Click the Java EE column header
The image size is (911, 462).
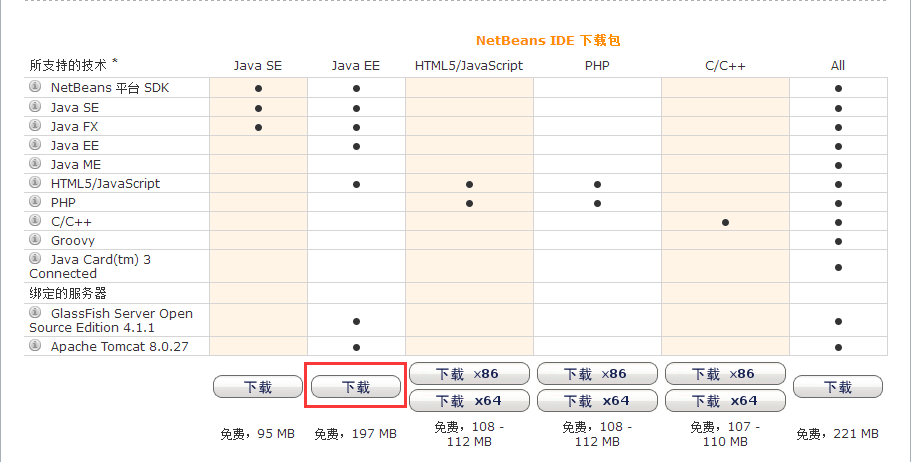pyautogui.click(x=356, y=66)
